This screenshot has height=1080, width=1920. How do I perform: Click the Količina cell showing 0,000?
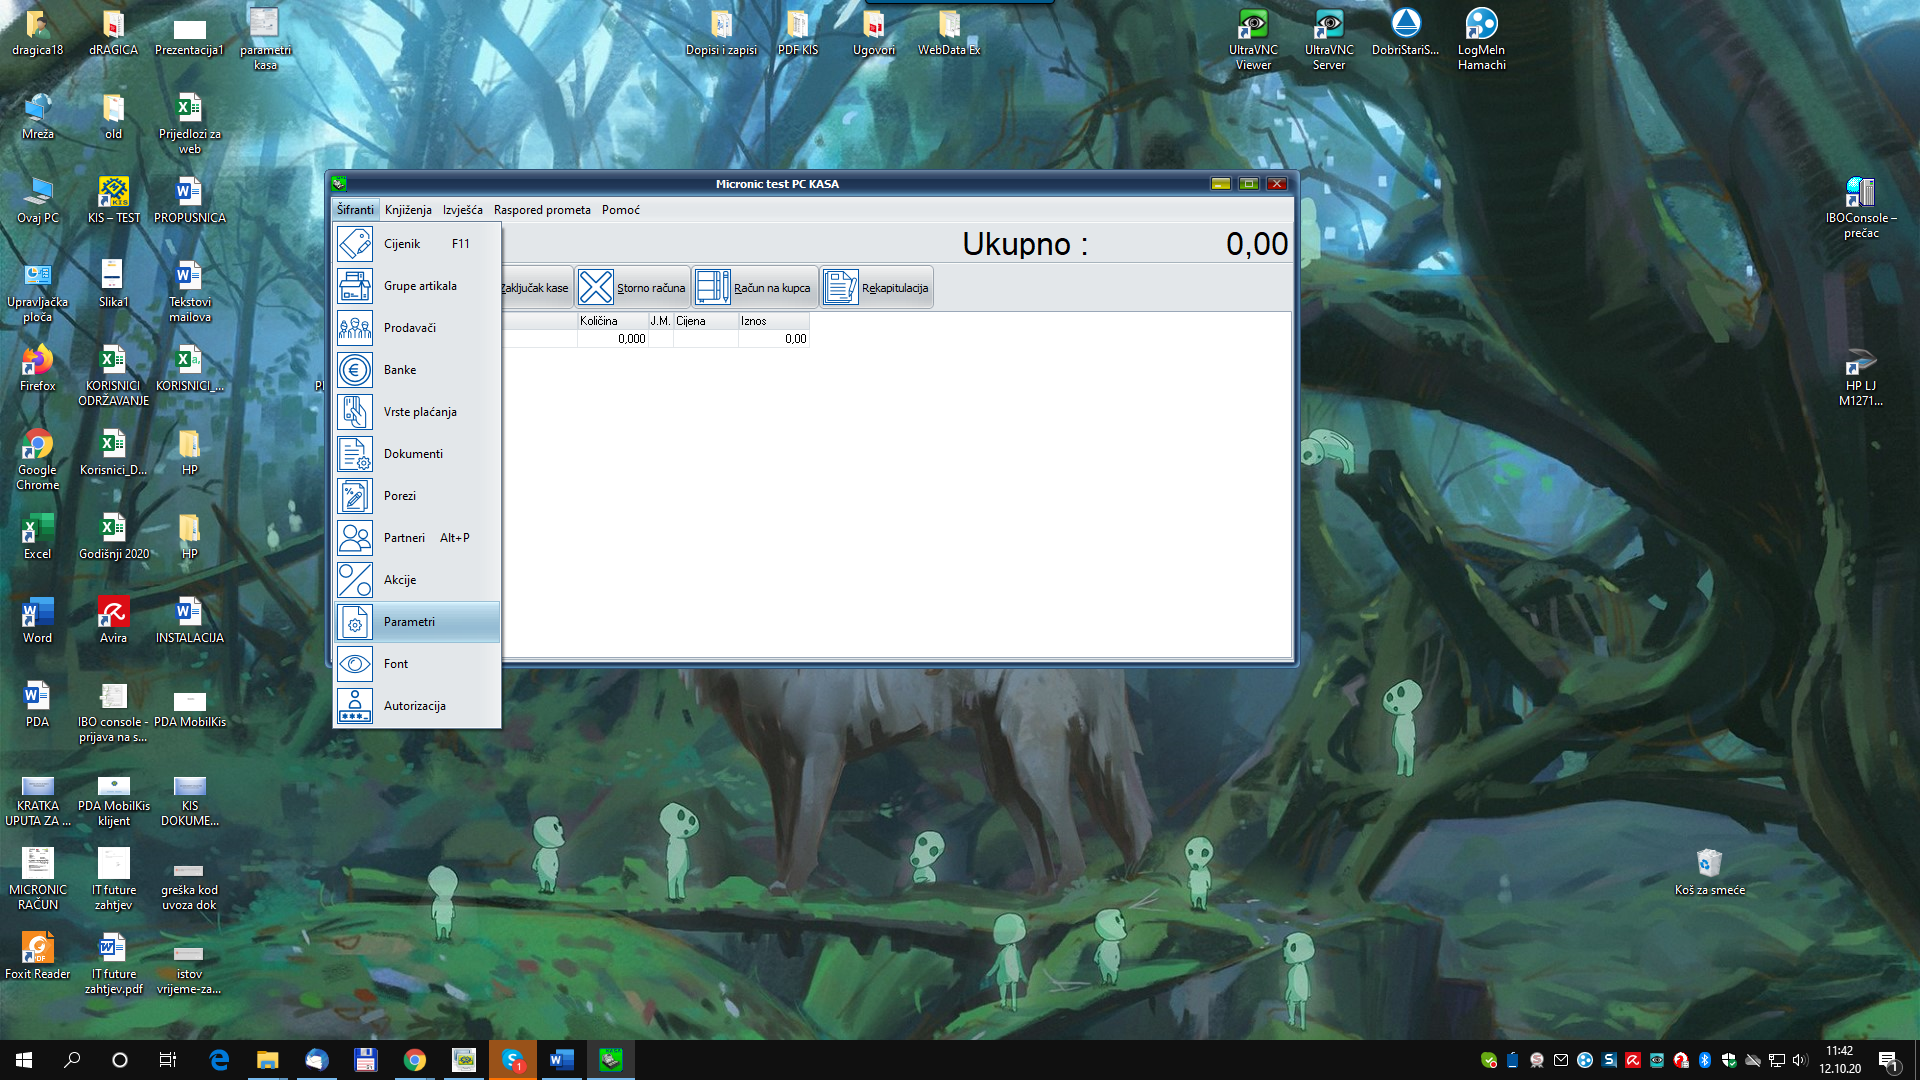click(x=612, y=339)
